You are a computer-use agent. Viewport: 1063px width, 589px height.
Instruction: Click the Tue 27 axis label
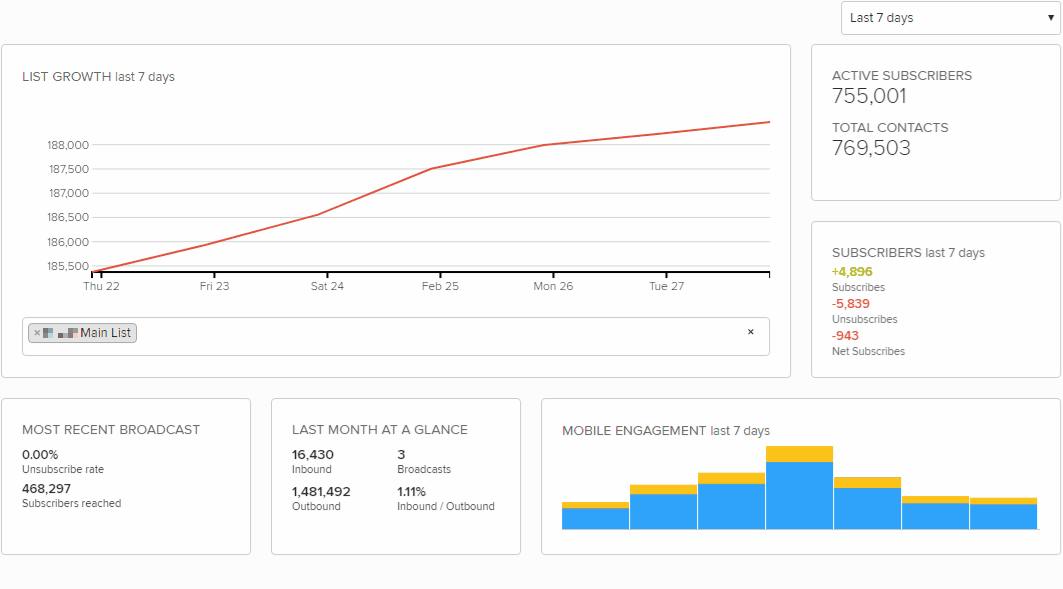[666, 286]
